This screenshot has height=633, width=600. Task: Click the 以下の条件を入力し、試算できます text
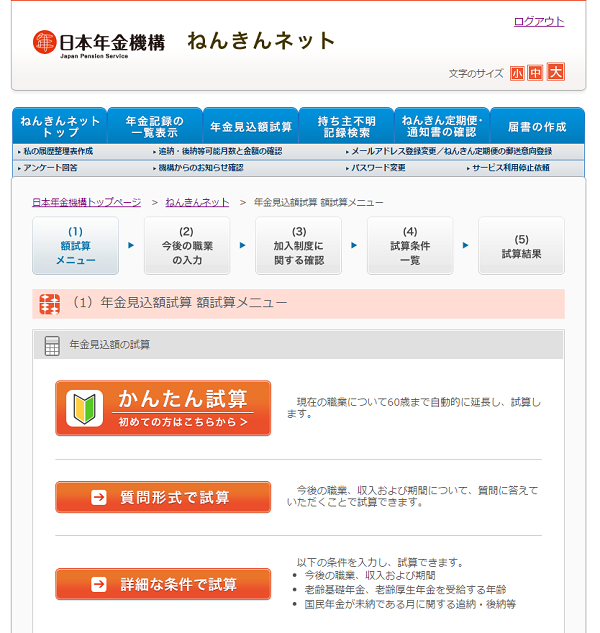(x=380, y=562)
